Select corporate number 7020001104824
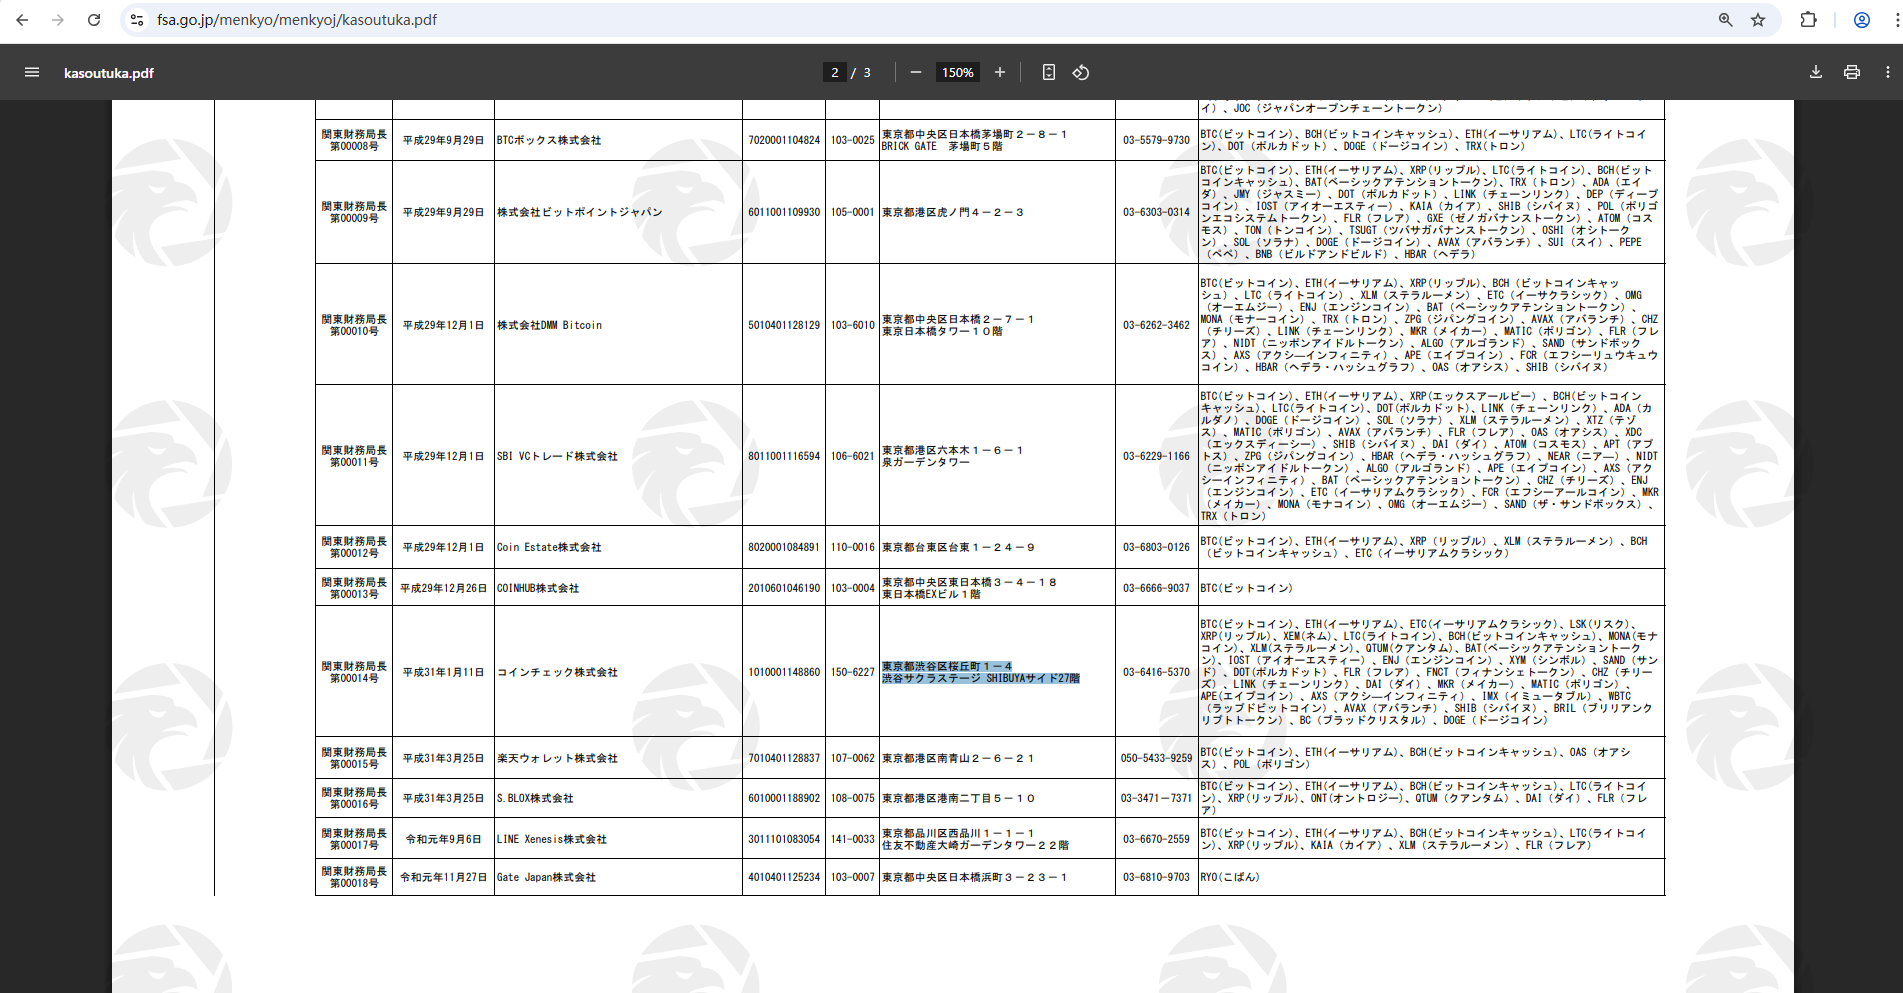The width and height of the screenshot is (1903, 993). pos(784,140)
